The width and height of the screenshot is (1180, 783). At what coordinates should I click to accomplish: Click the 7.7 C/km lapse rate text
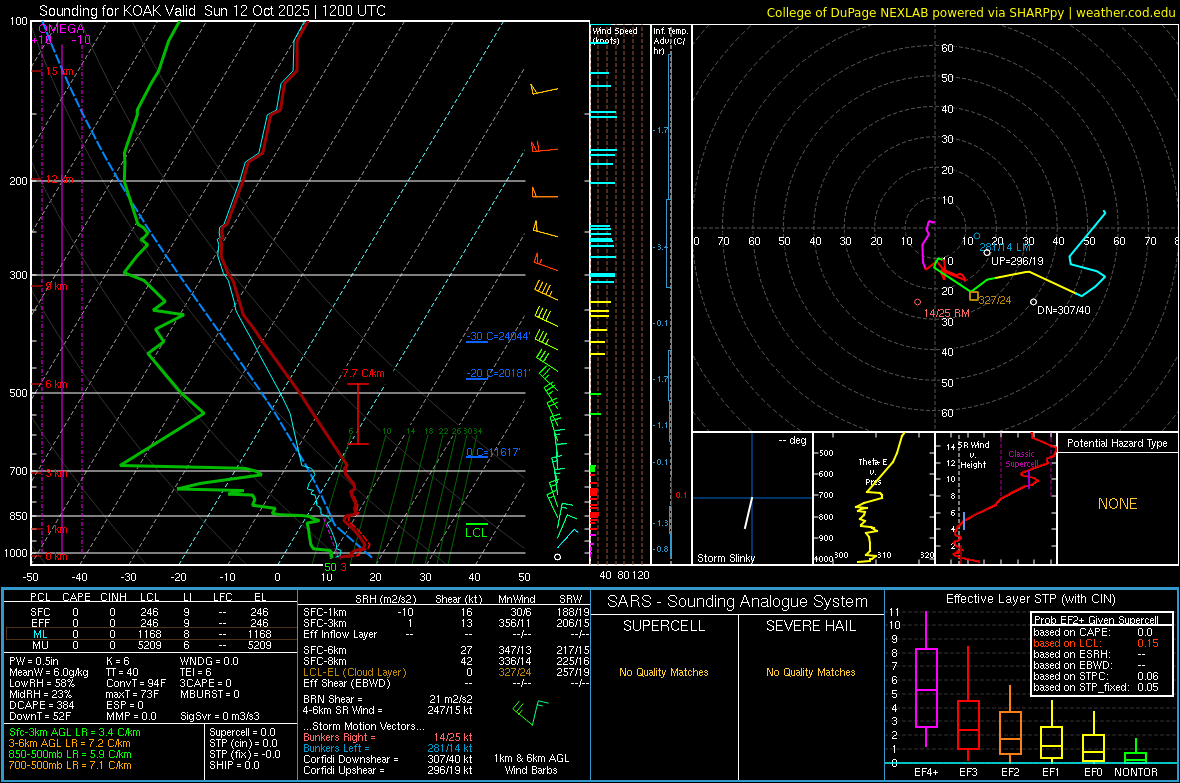(363, 373)
